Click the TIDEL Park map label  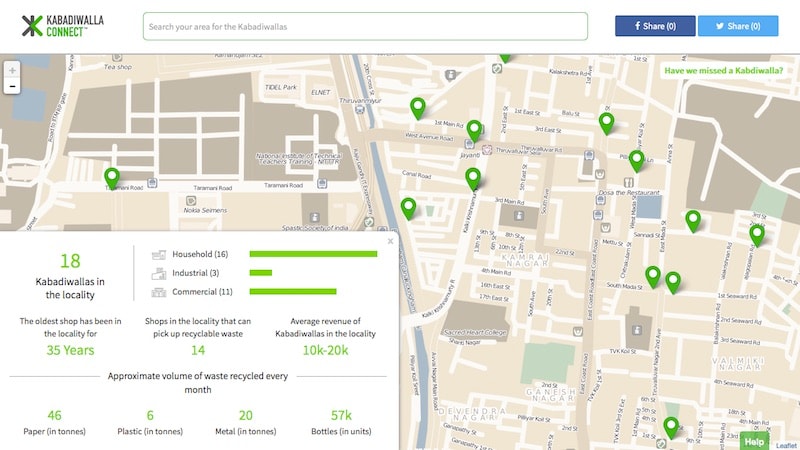pos(281,87)
